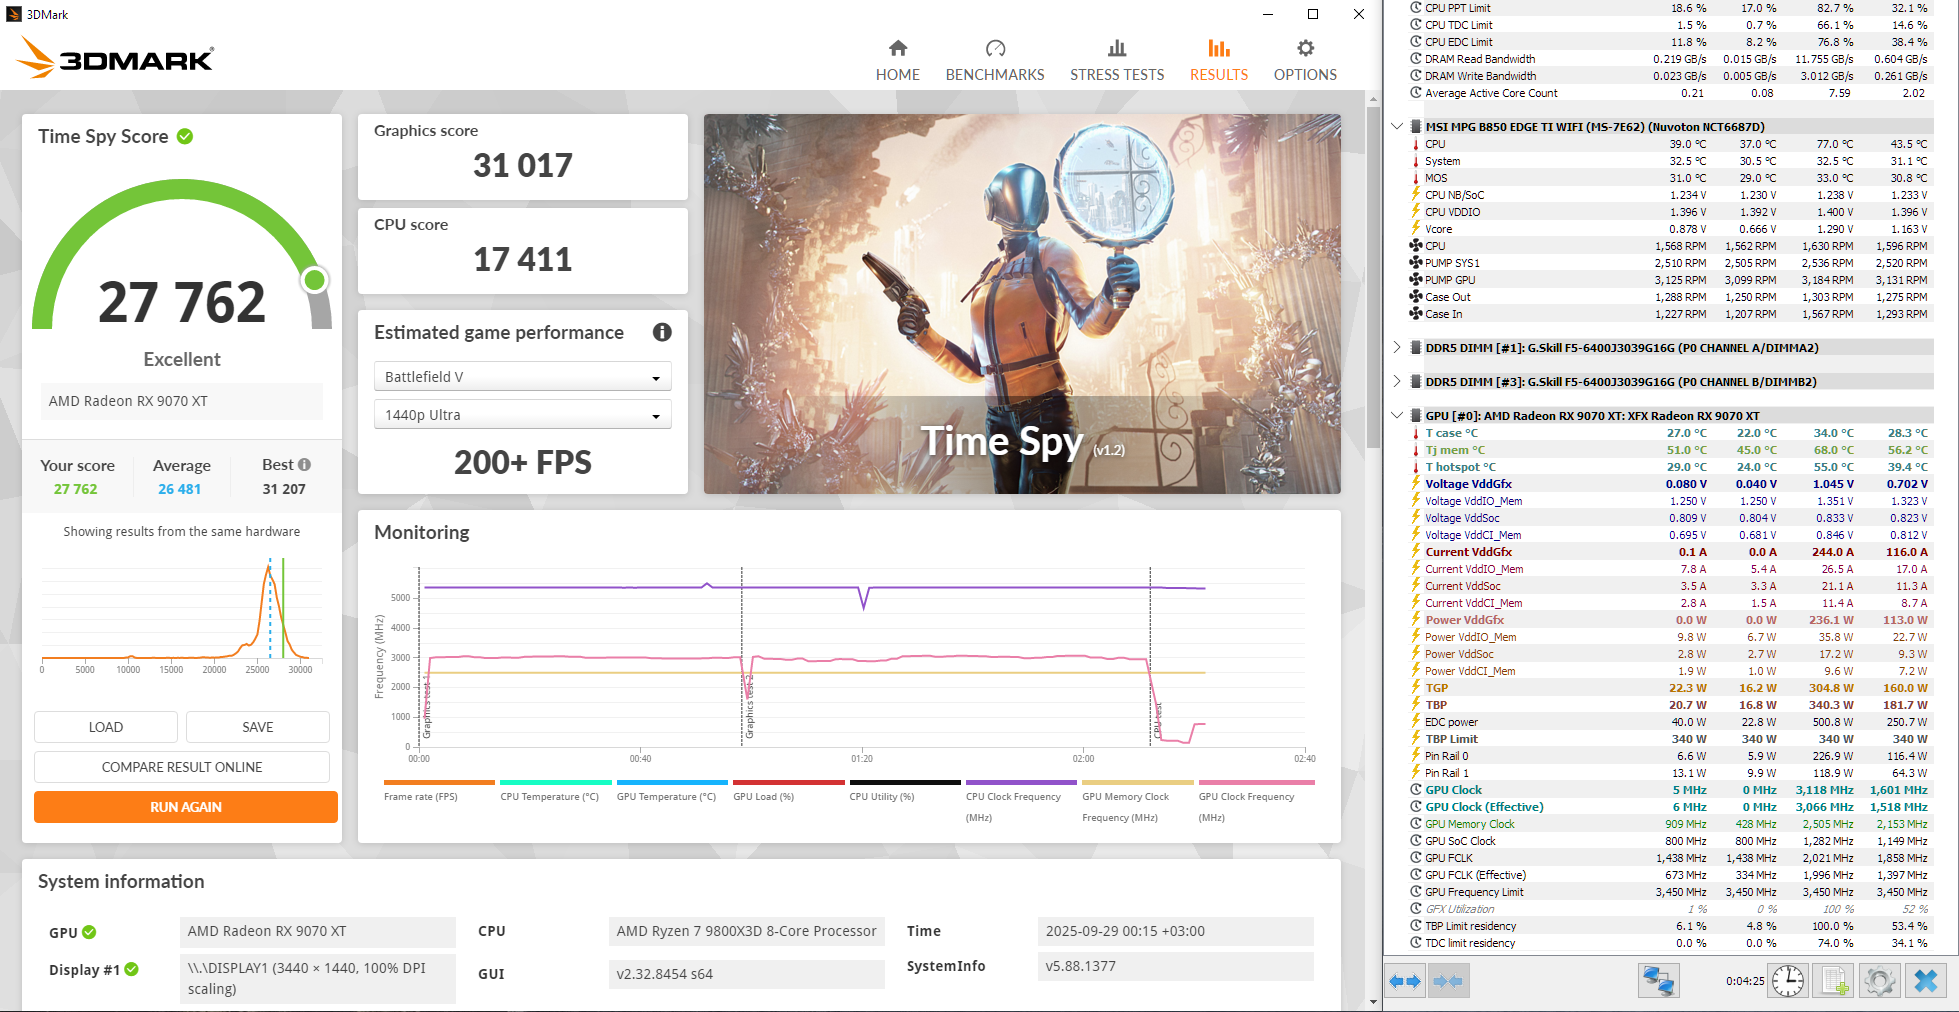Click chip icon beside MSI MPG B850 header
This screenshot has width=1959, height=1012.
1416,127
